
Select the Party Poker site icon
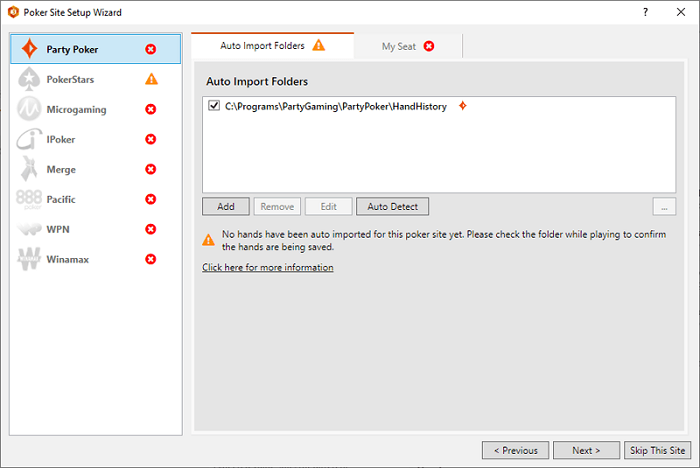point(29,49)
